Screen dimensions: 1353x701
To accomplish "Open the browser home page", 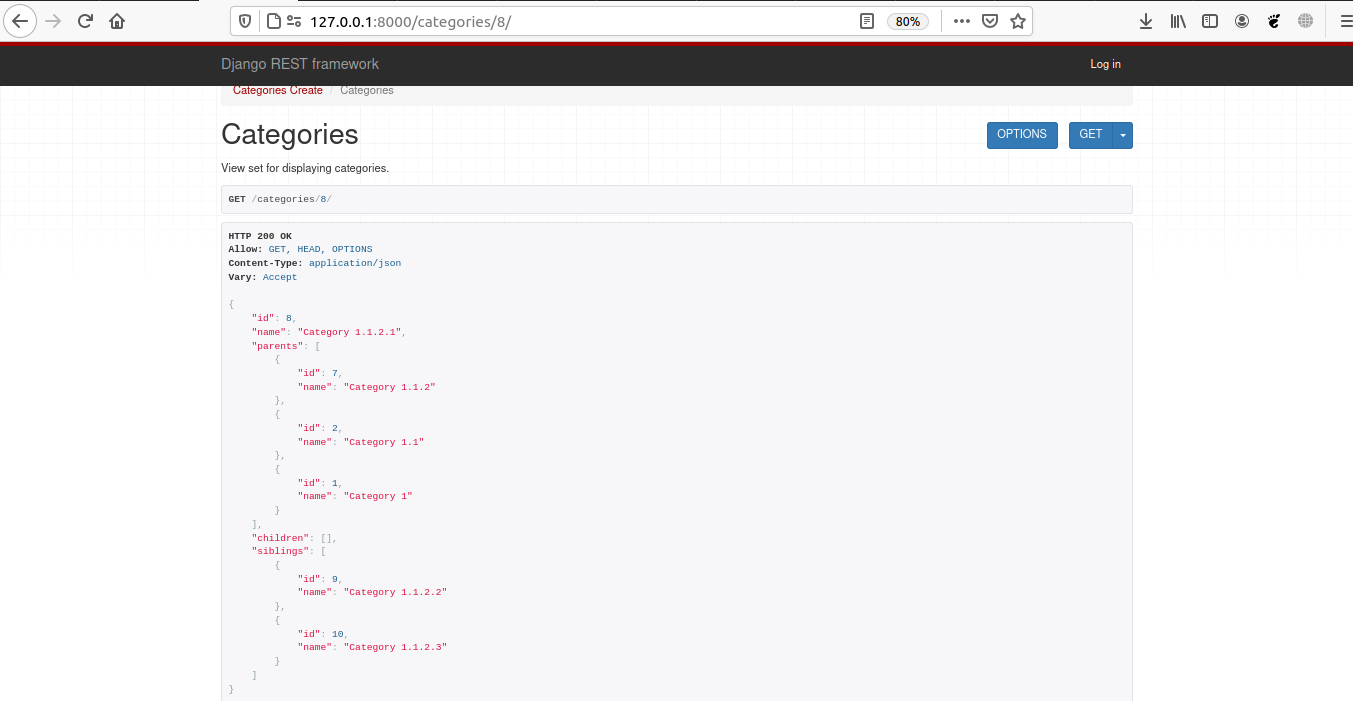I will [x=118, y=21].
